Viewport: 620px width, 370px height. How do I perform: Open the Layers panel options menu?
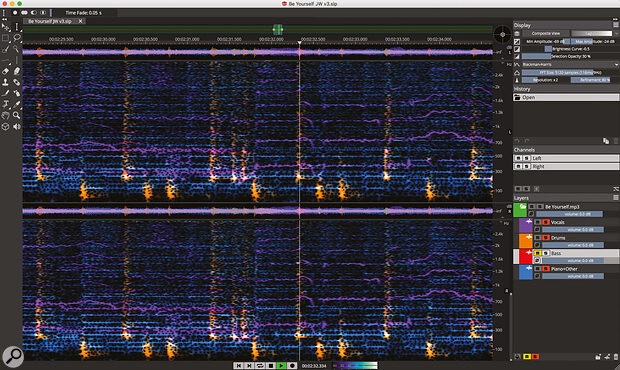pyautogui.click(x=616, y=198)
